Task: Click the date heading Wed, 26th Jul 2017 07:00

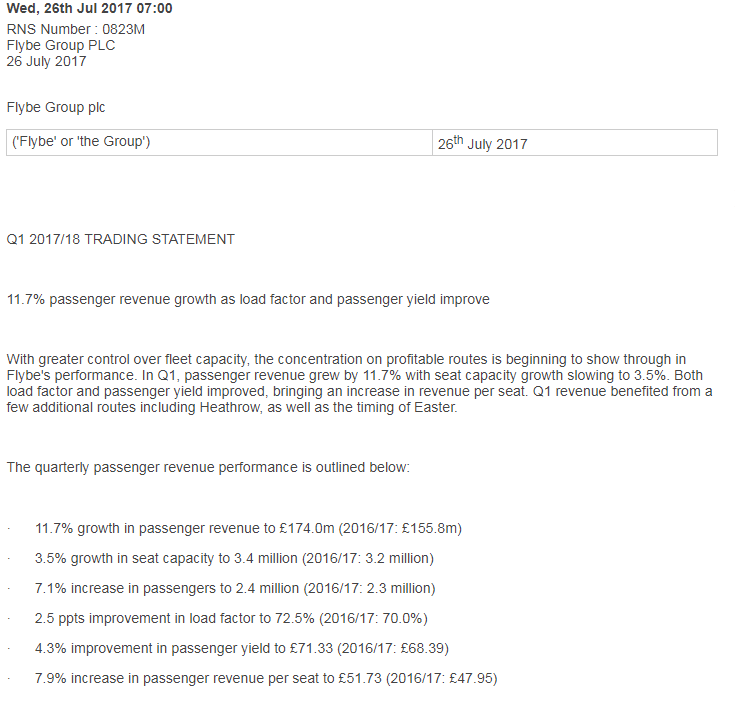Action: [x=89, y=8]
